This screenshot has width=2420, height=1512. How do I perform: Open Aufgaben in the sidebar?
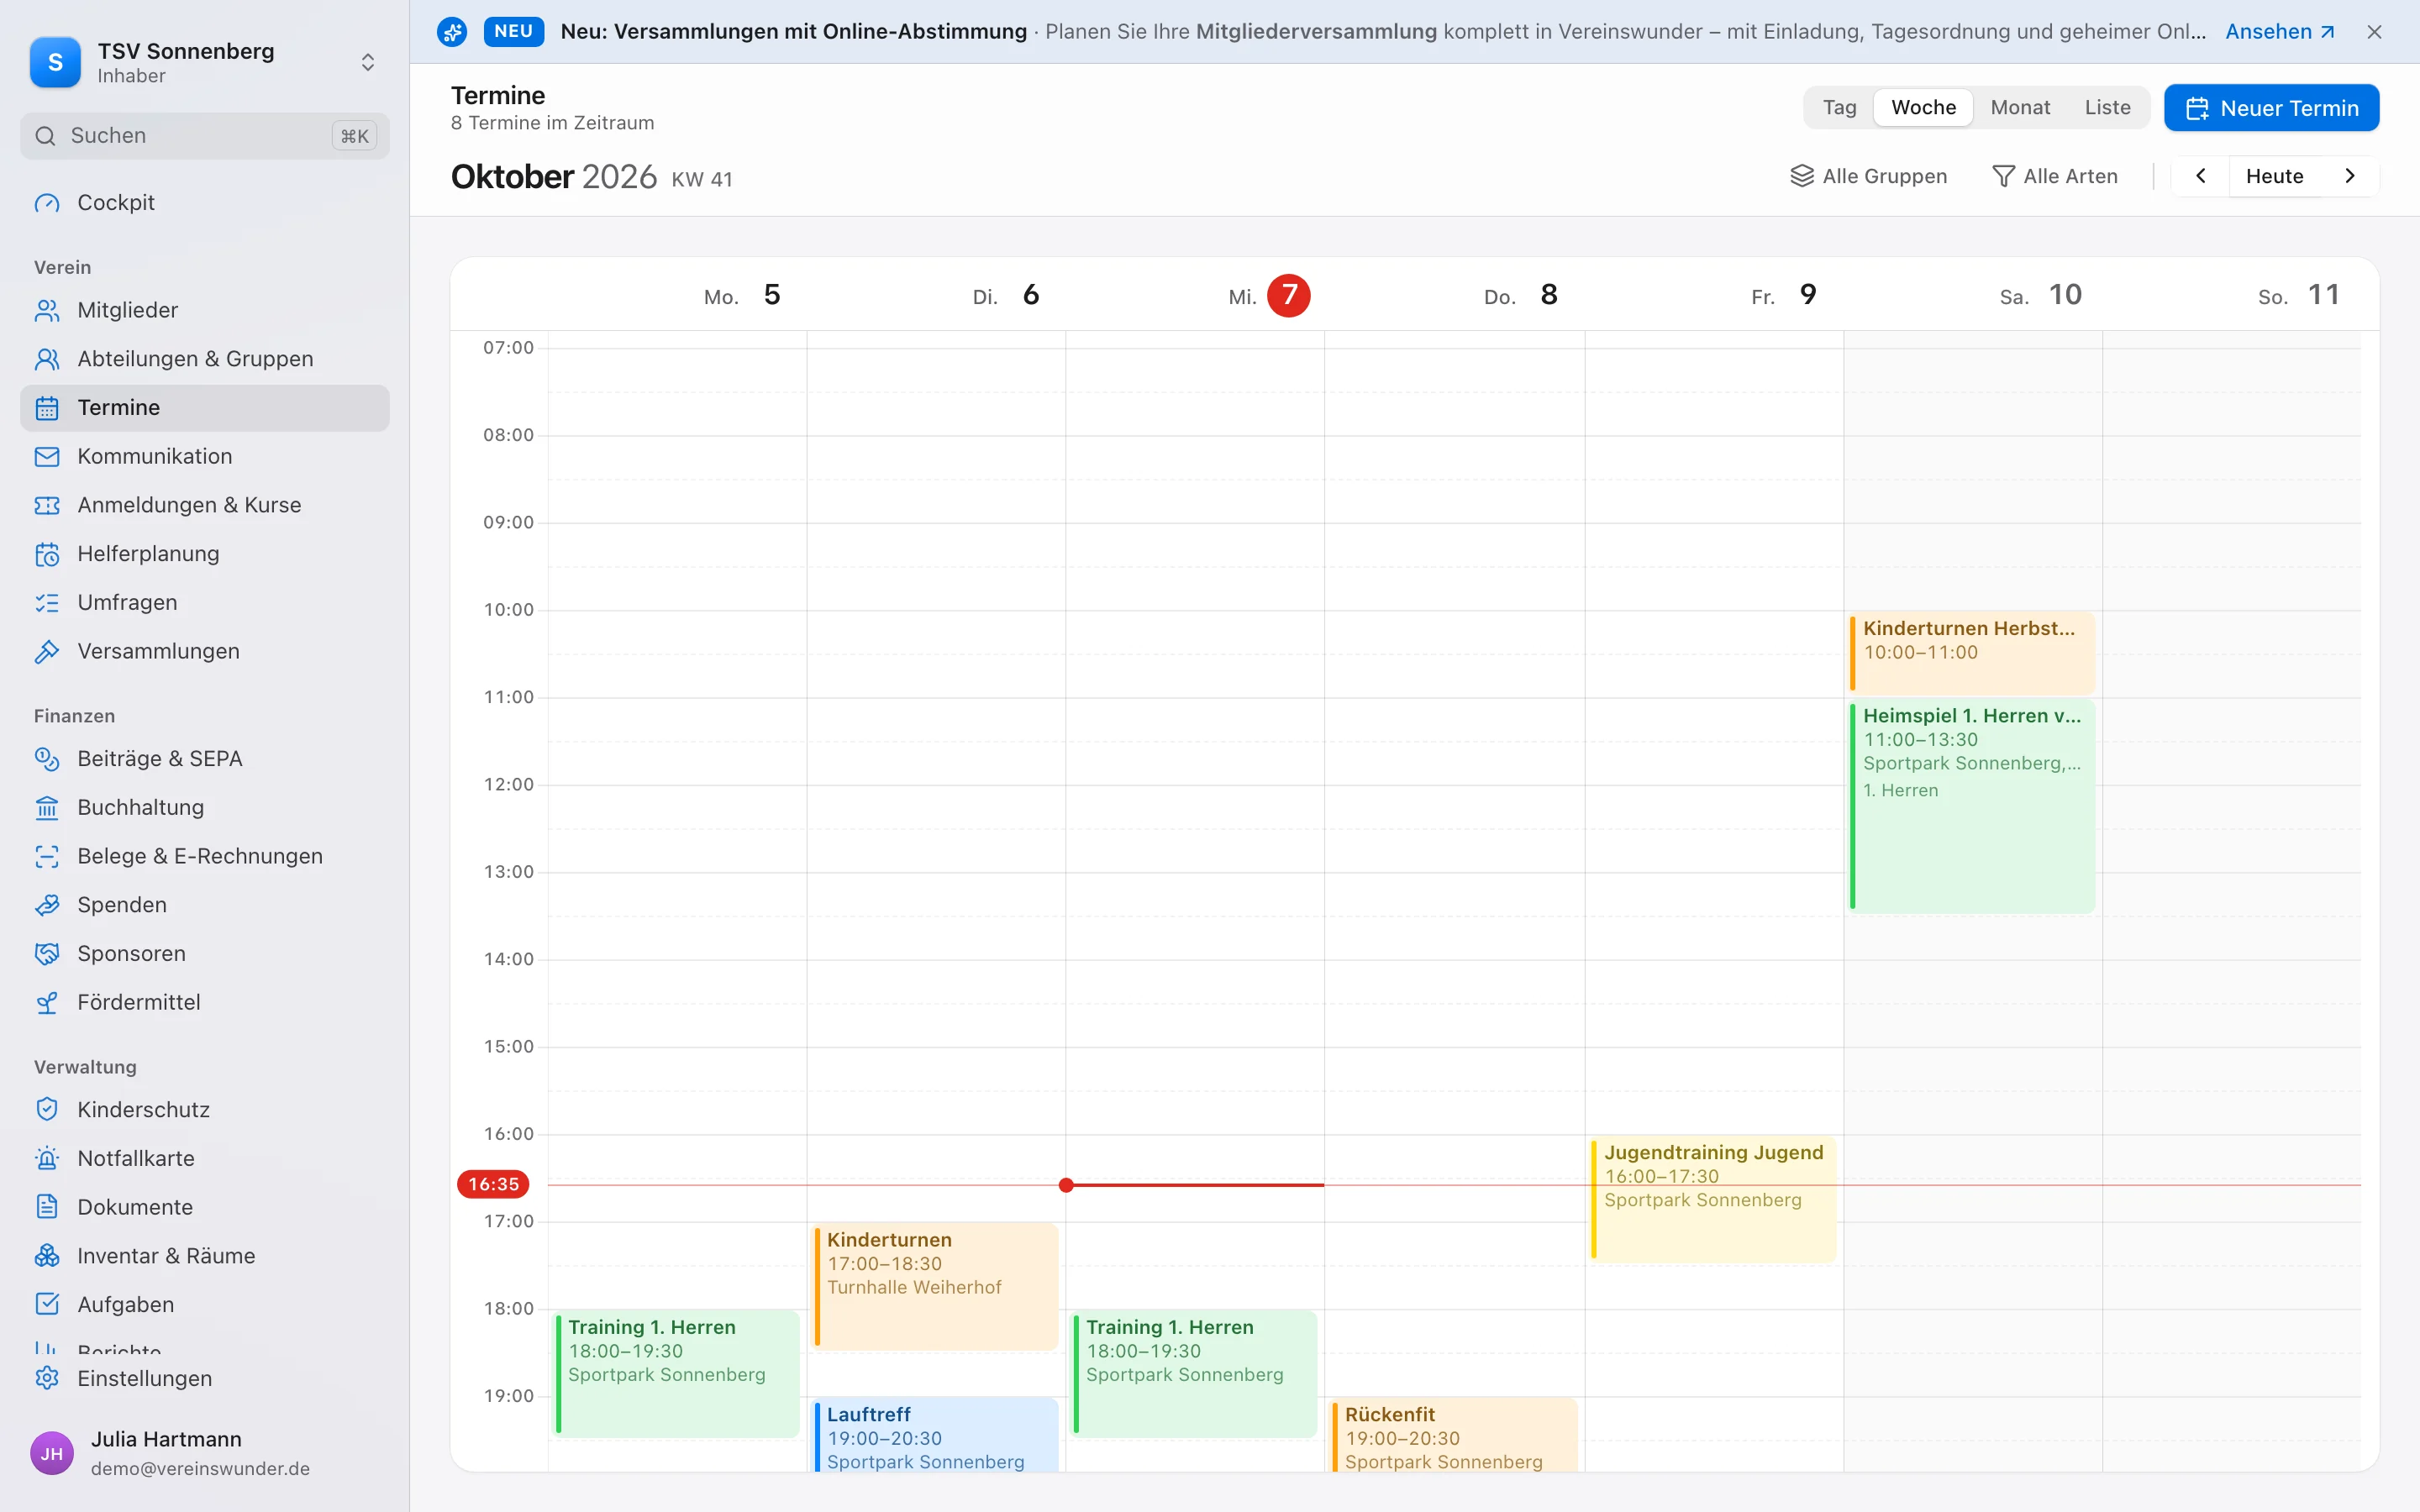[204, 1305]
